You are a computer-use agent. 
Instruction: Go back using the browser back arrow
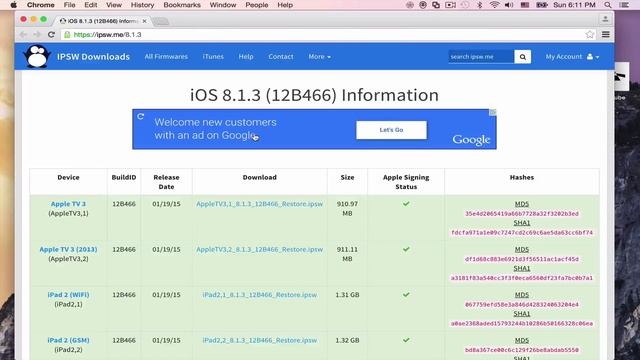[x=23, y=35]
